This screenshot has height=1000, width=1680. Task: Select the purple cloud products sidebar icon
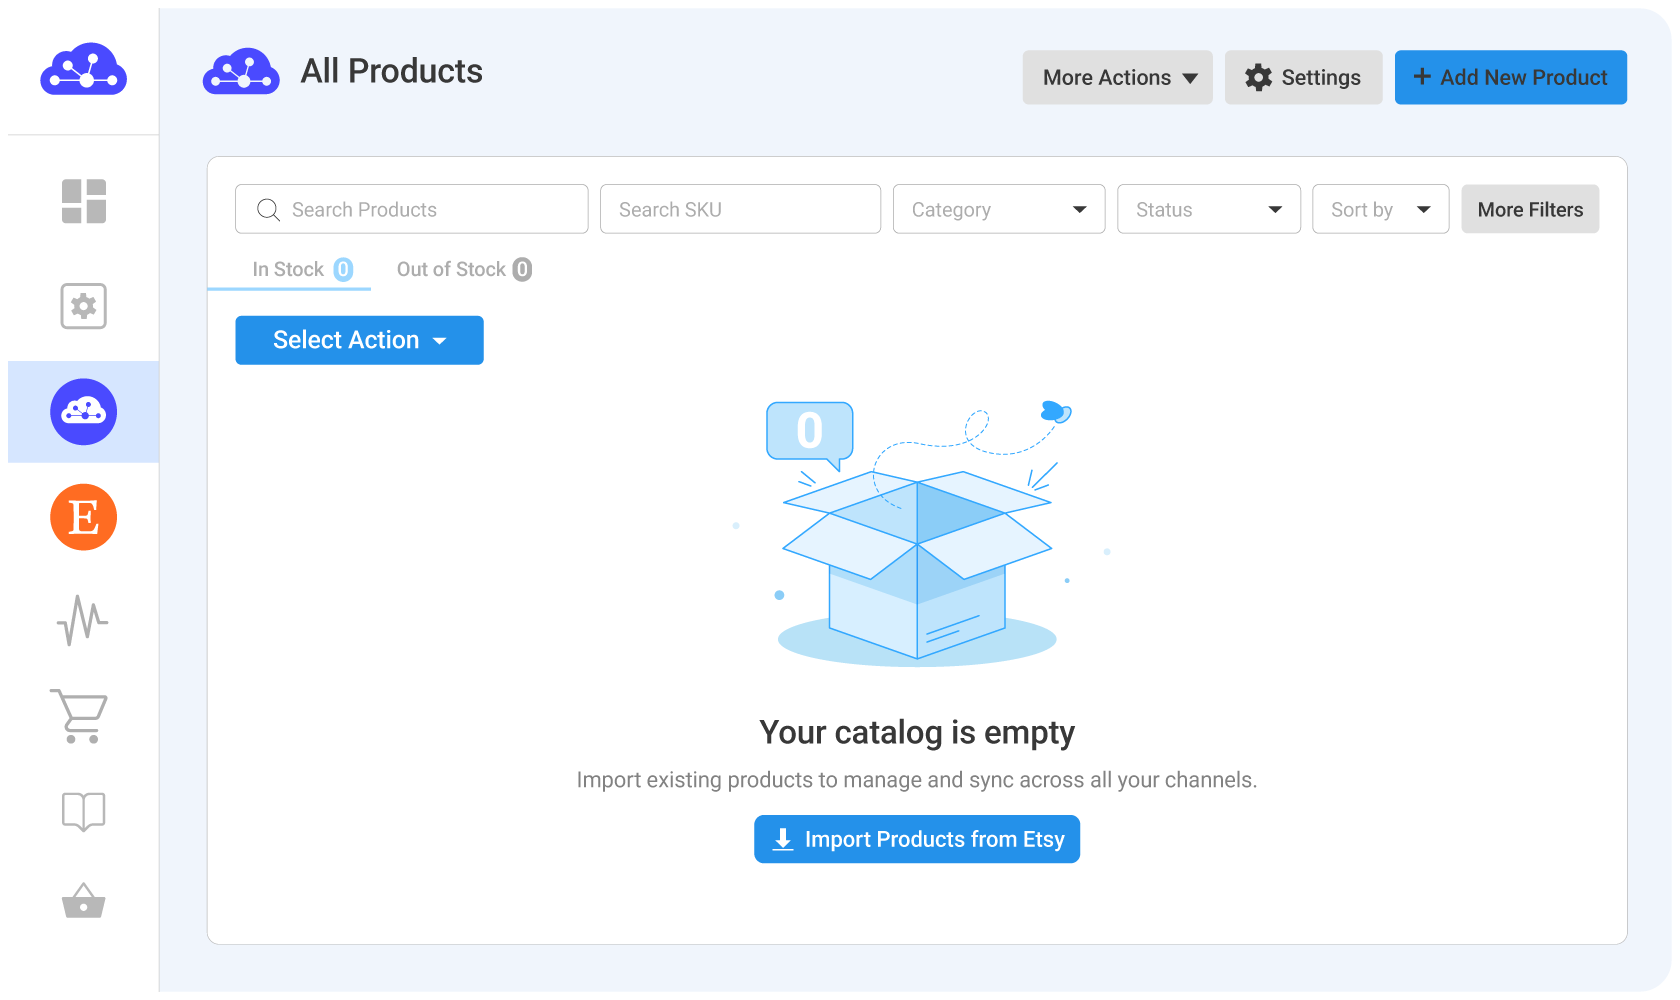click(x=84, y=412)
